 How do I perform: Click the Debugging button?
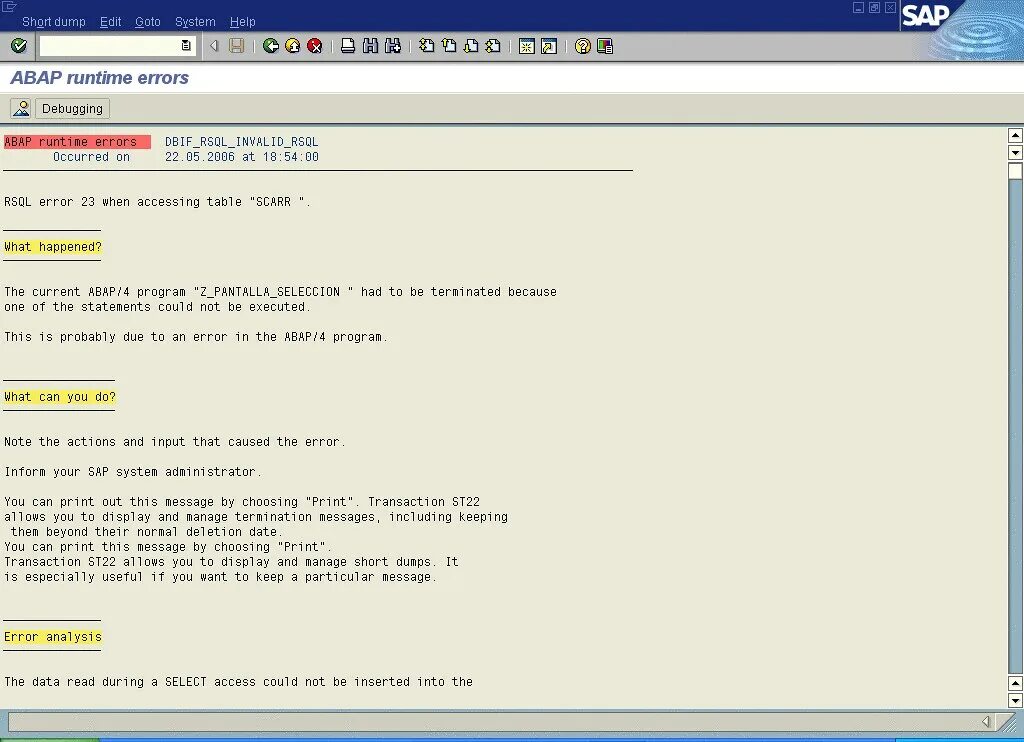coord(72,108)
